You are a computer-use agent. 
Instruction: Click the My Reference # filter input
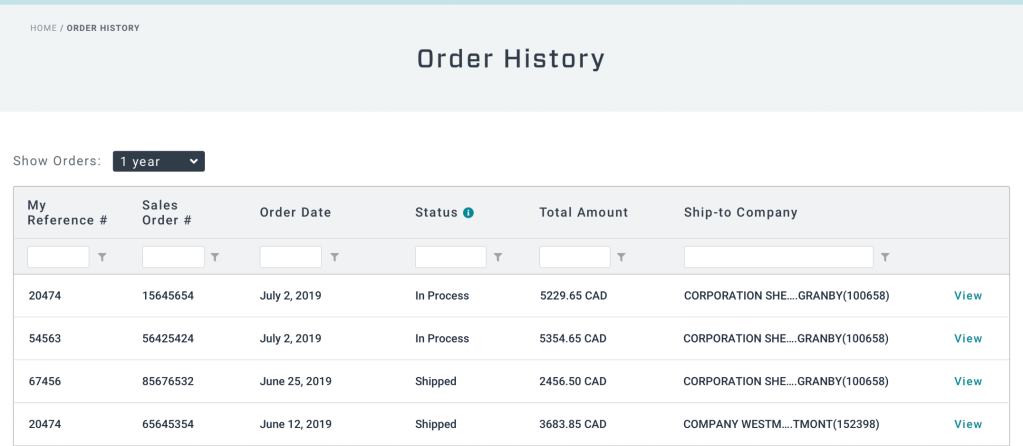[58, 257]
